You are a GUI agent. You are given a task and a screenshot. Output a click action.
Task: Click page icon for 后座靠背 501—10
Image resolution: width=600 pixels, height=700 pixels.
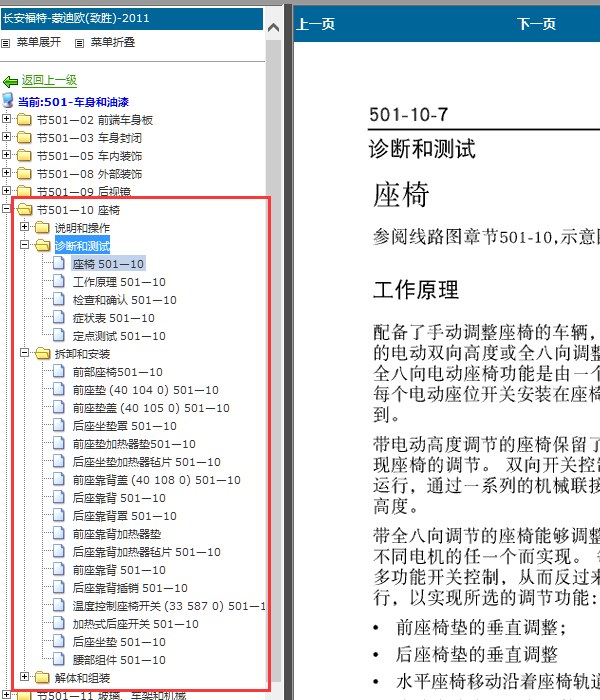coord(59,497)
